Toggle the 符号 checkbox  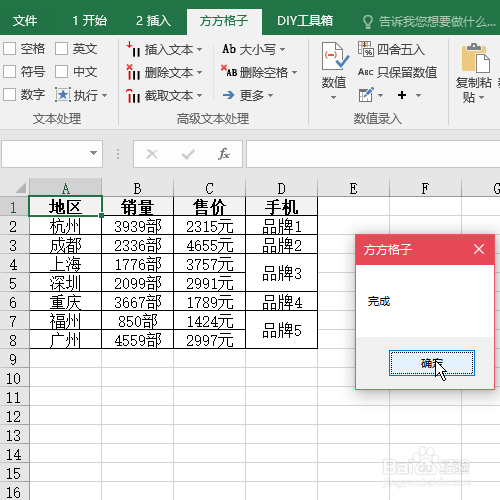tap(9, 71)
